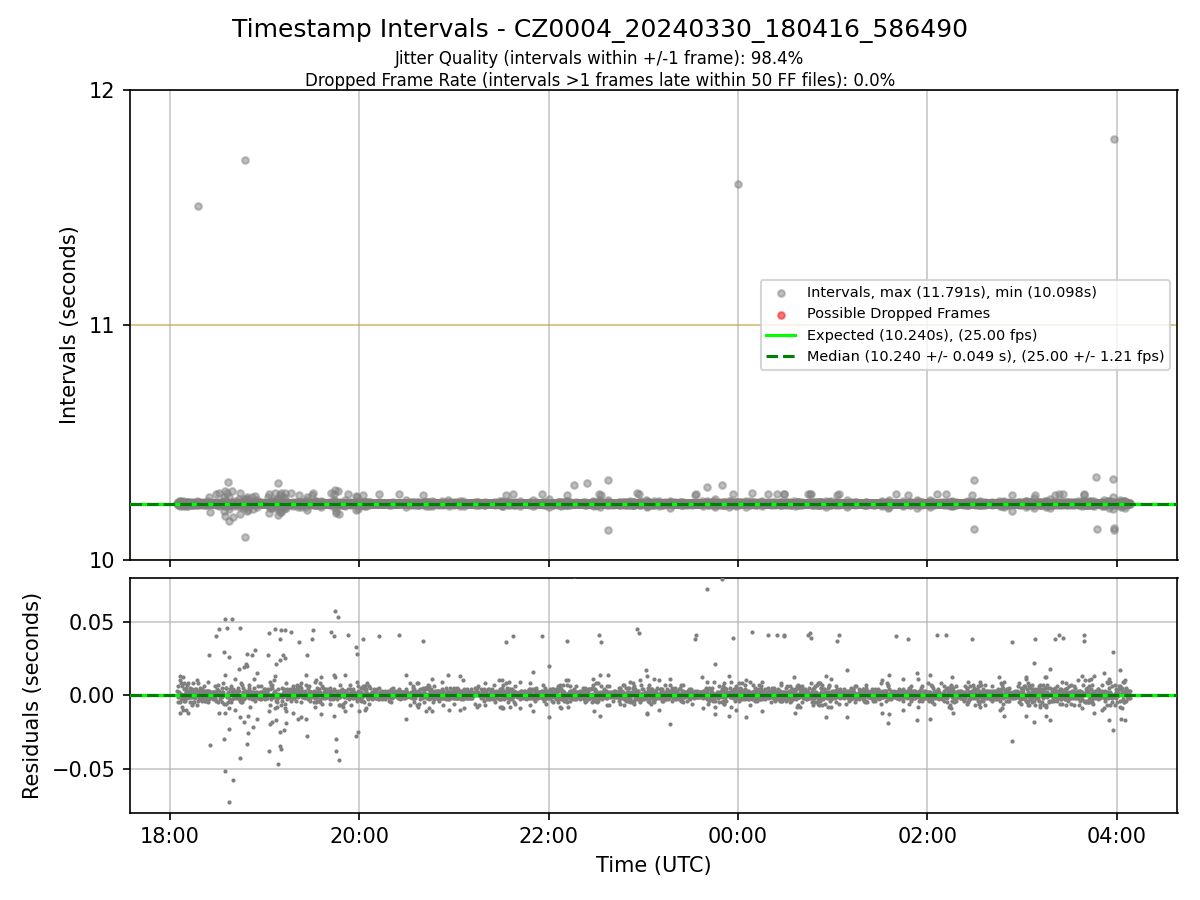Viewport: 1200px width, 900px height.
Task: Click the dashed green 'Median' legend line sample
Action: pos(782,356)
